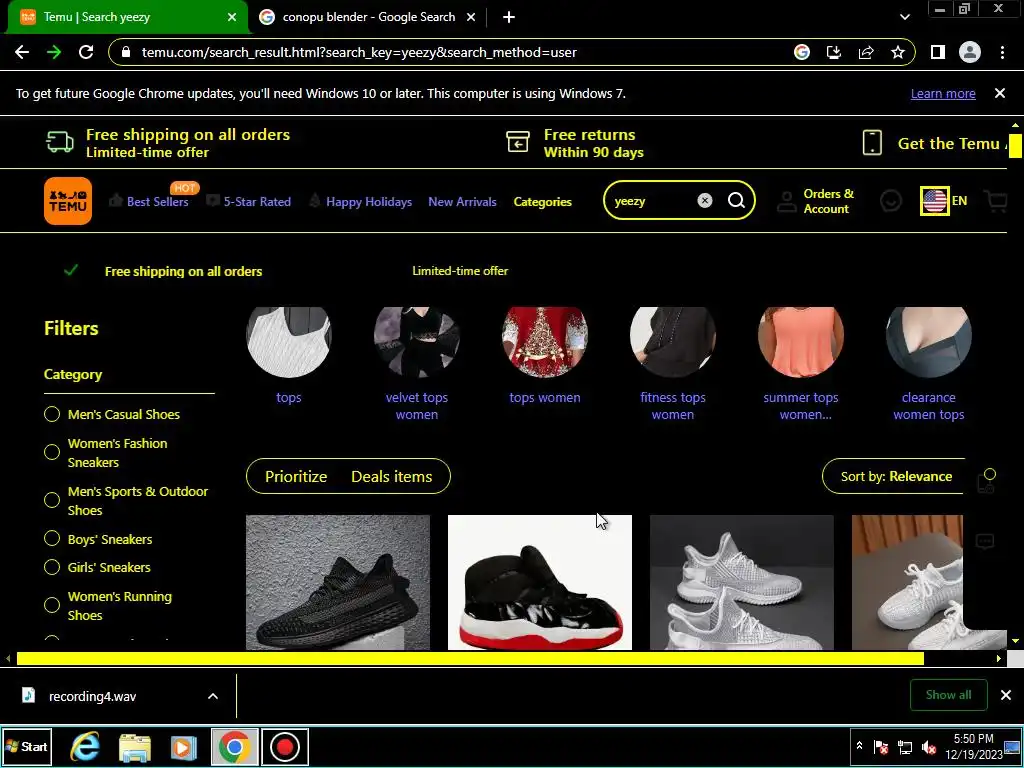Click the browser back arrow
1024x768 pixels.
click(x=22, y=52)
